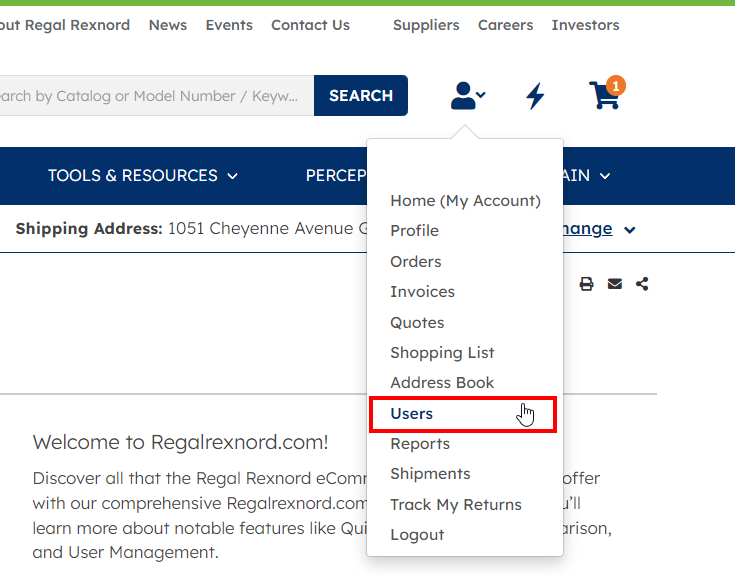Open the About Regal Rexnord link

pos(65,25)
